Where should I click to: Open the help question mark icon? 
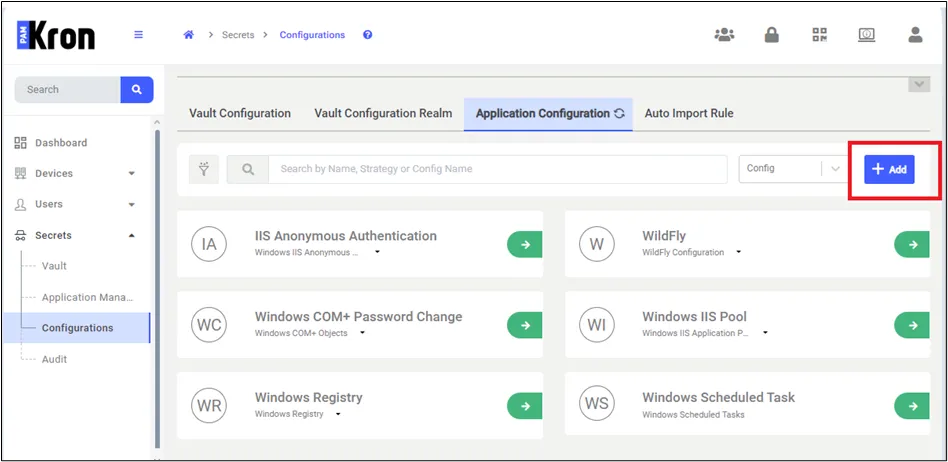click(x=367, y=35)
